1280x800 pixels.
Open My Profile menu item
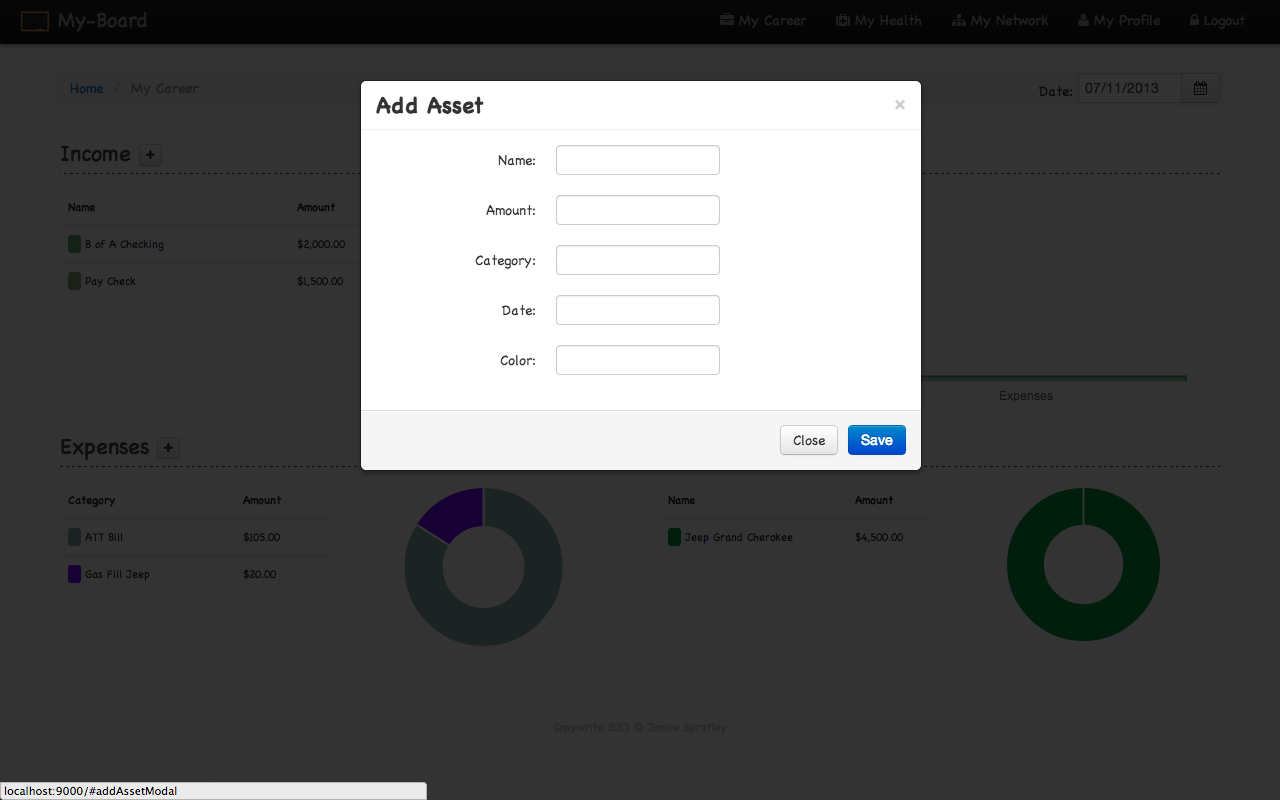tap(1119, 20)
